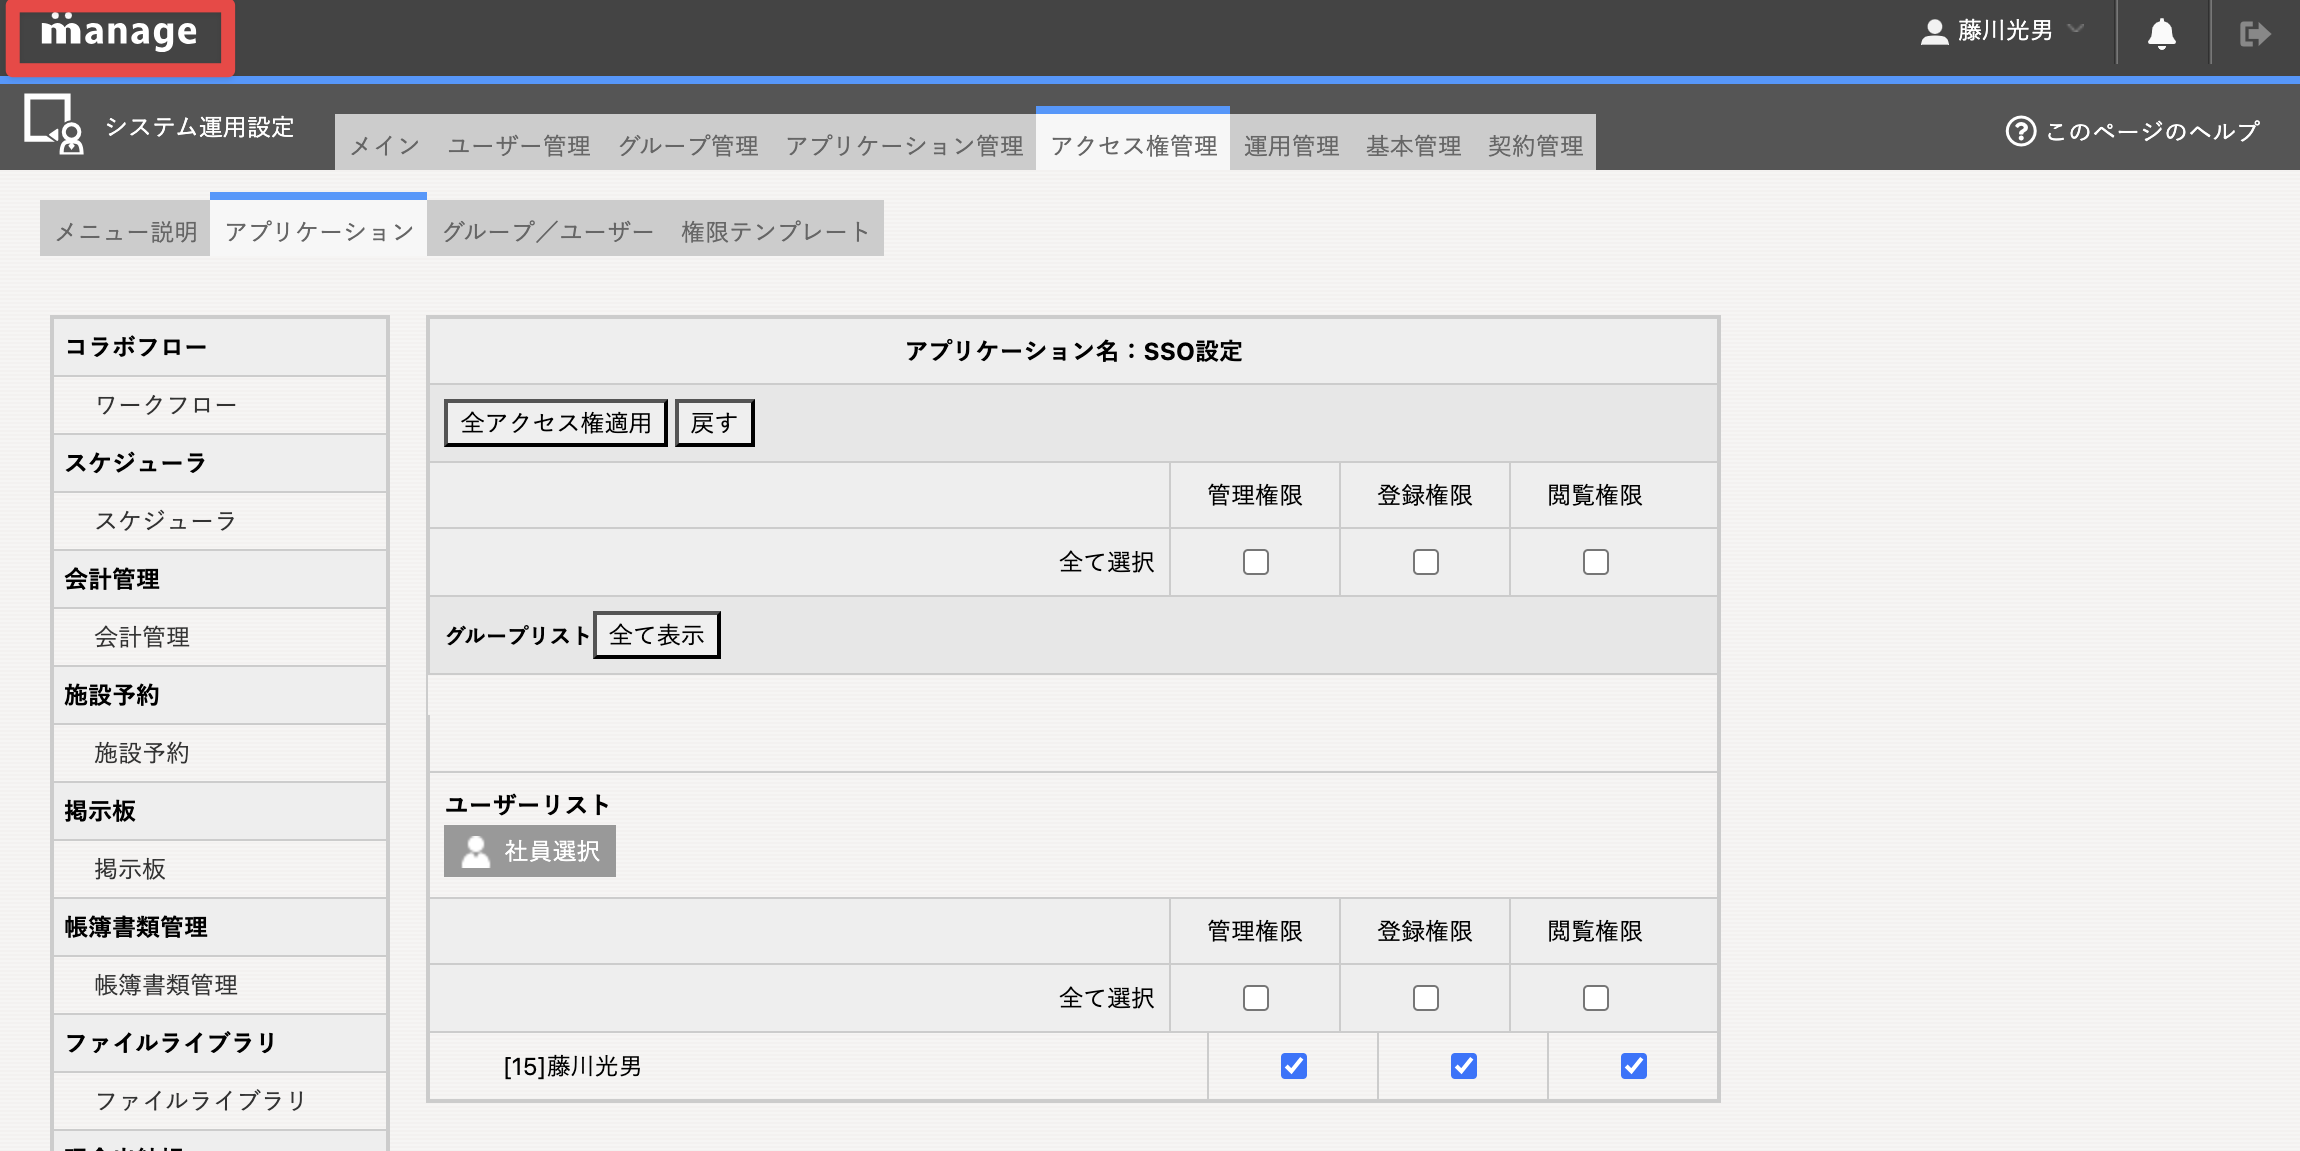
Task: Click the 全て表示 button
Action: [657, 635]
